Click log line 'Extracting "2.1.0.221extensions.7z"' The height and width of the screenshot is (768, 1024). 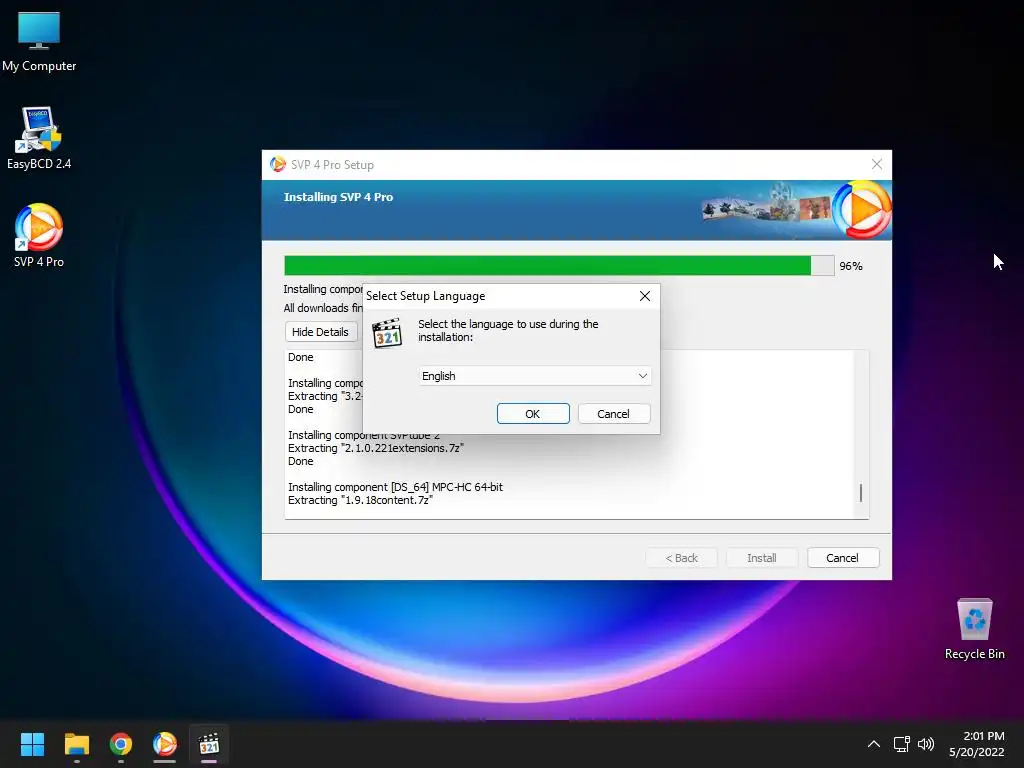point(376,448)
